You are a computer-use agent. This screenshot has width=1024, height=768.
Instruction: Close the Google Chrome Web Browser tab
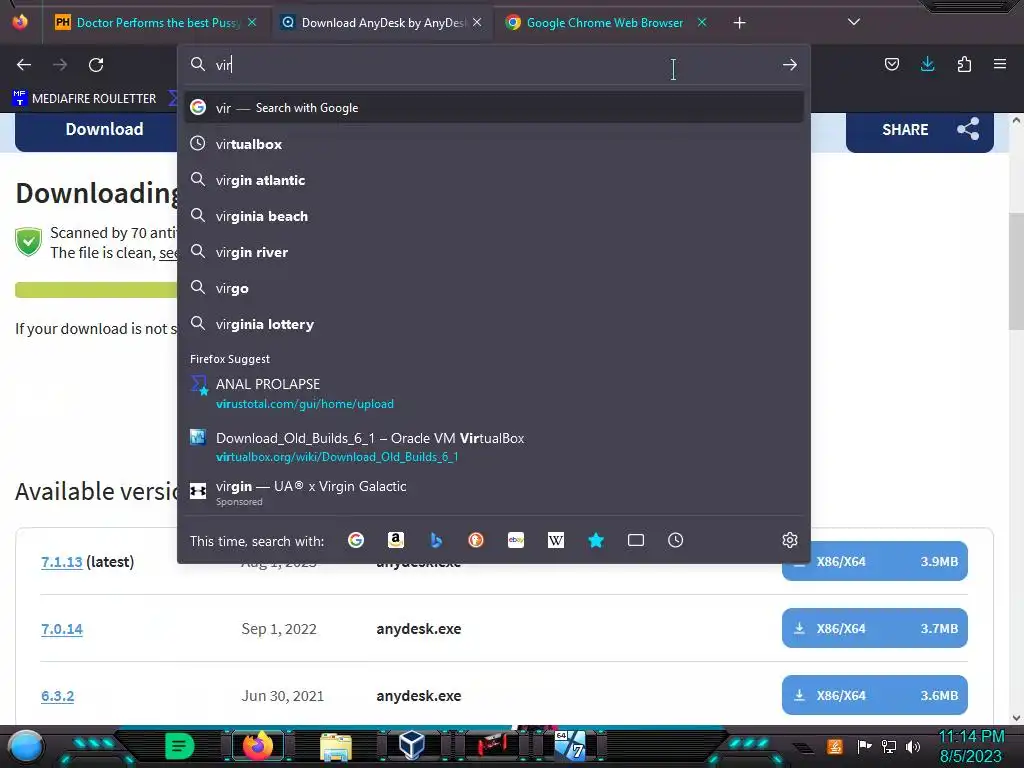[x=702, y=23]
